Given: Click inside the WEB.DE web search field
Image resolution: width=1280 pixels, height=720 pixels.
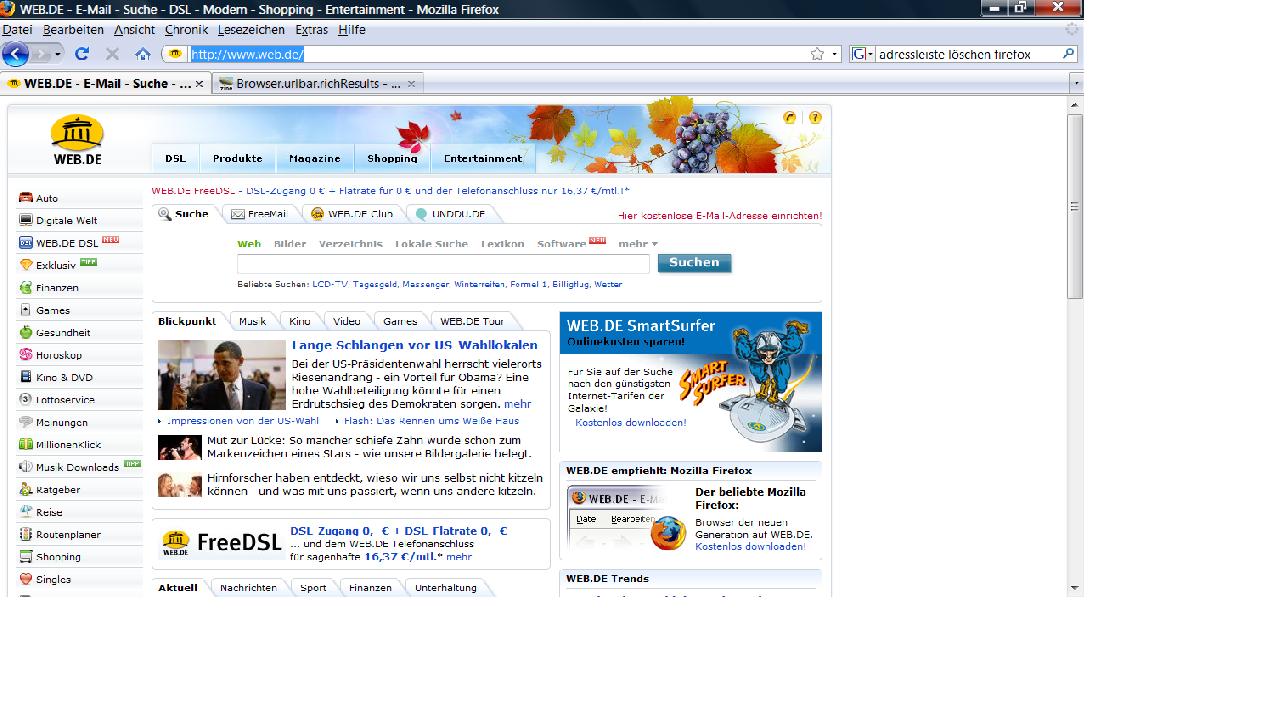Looking at the screenshot, I should pos(443,264).
